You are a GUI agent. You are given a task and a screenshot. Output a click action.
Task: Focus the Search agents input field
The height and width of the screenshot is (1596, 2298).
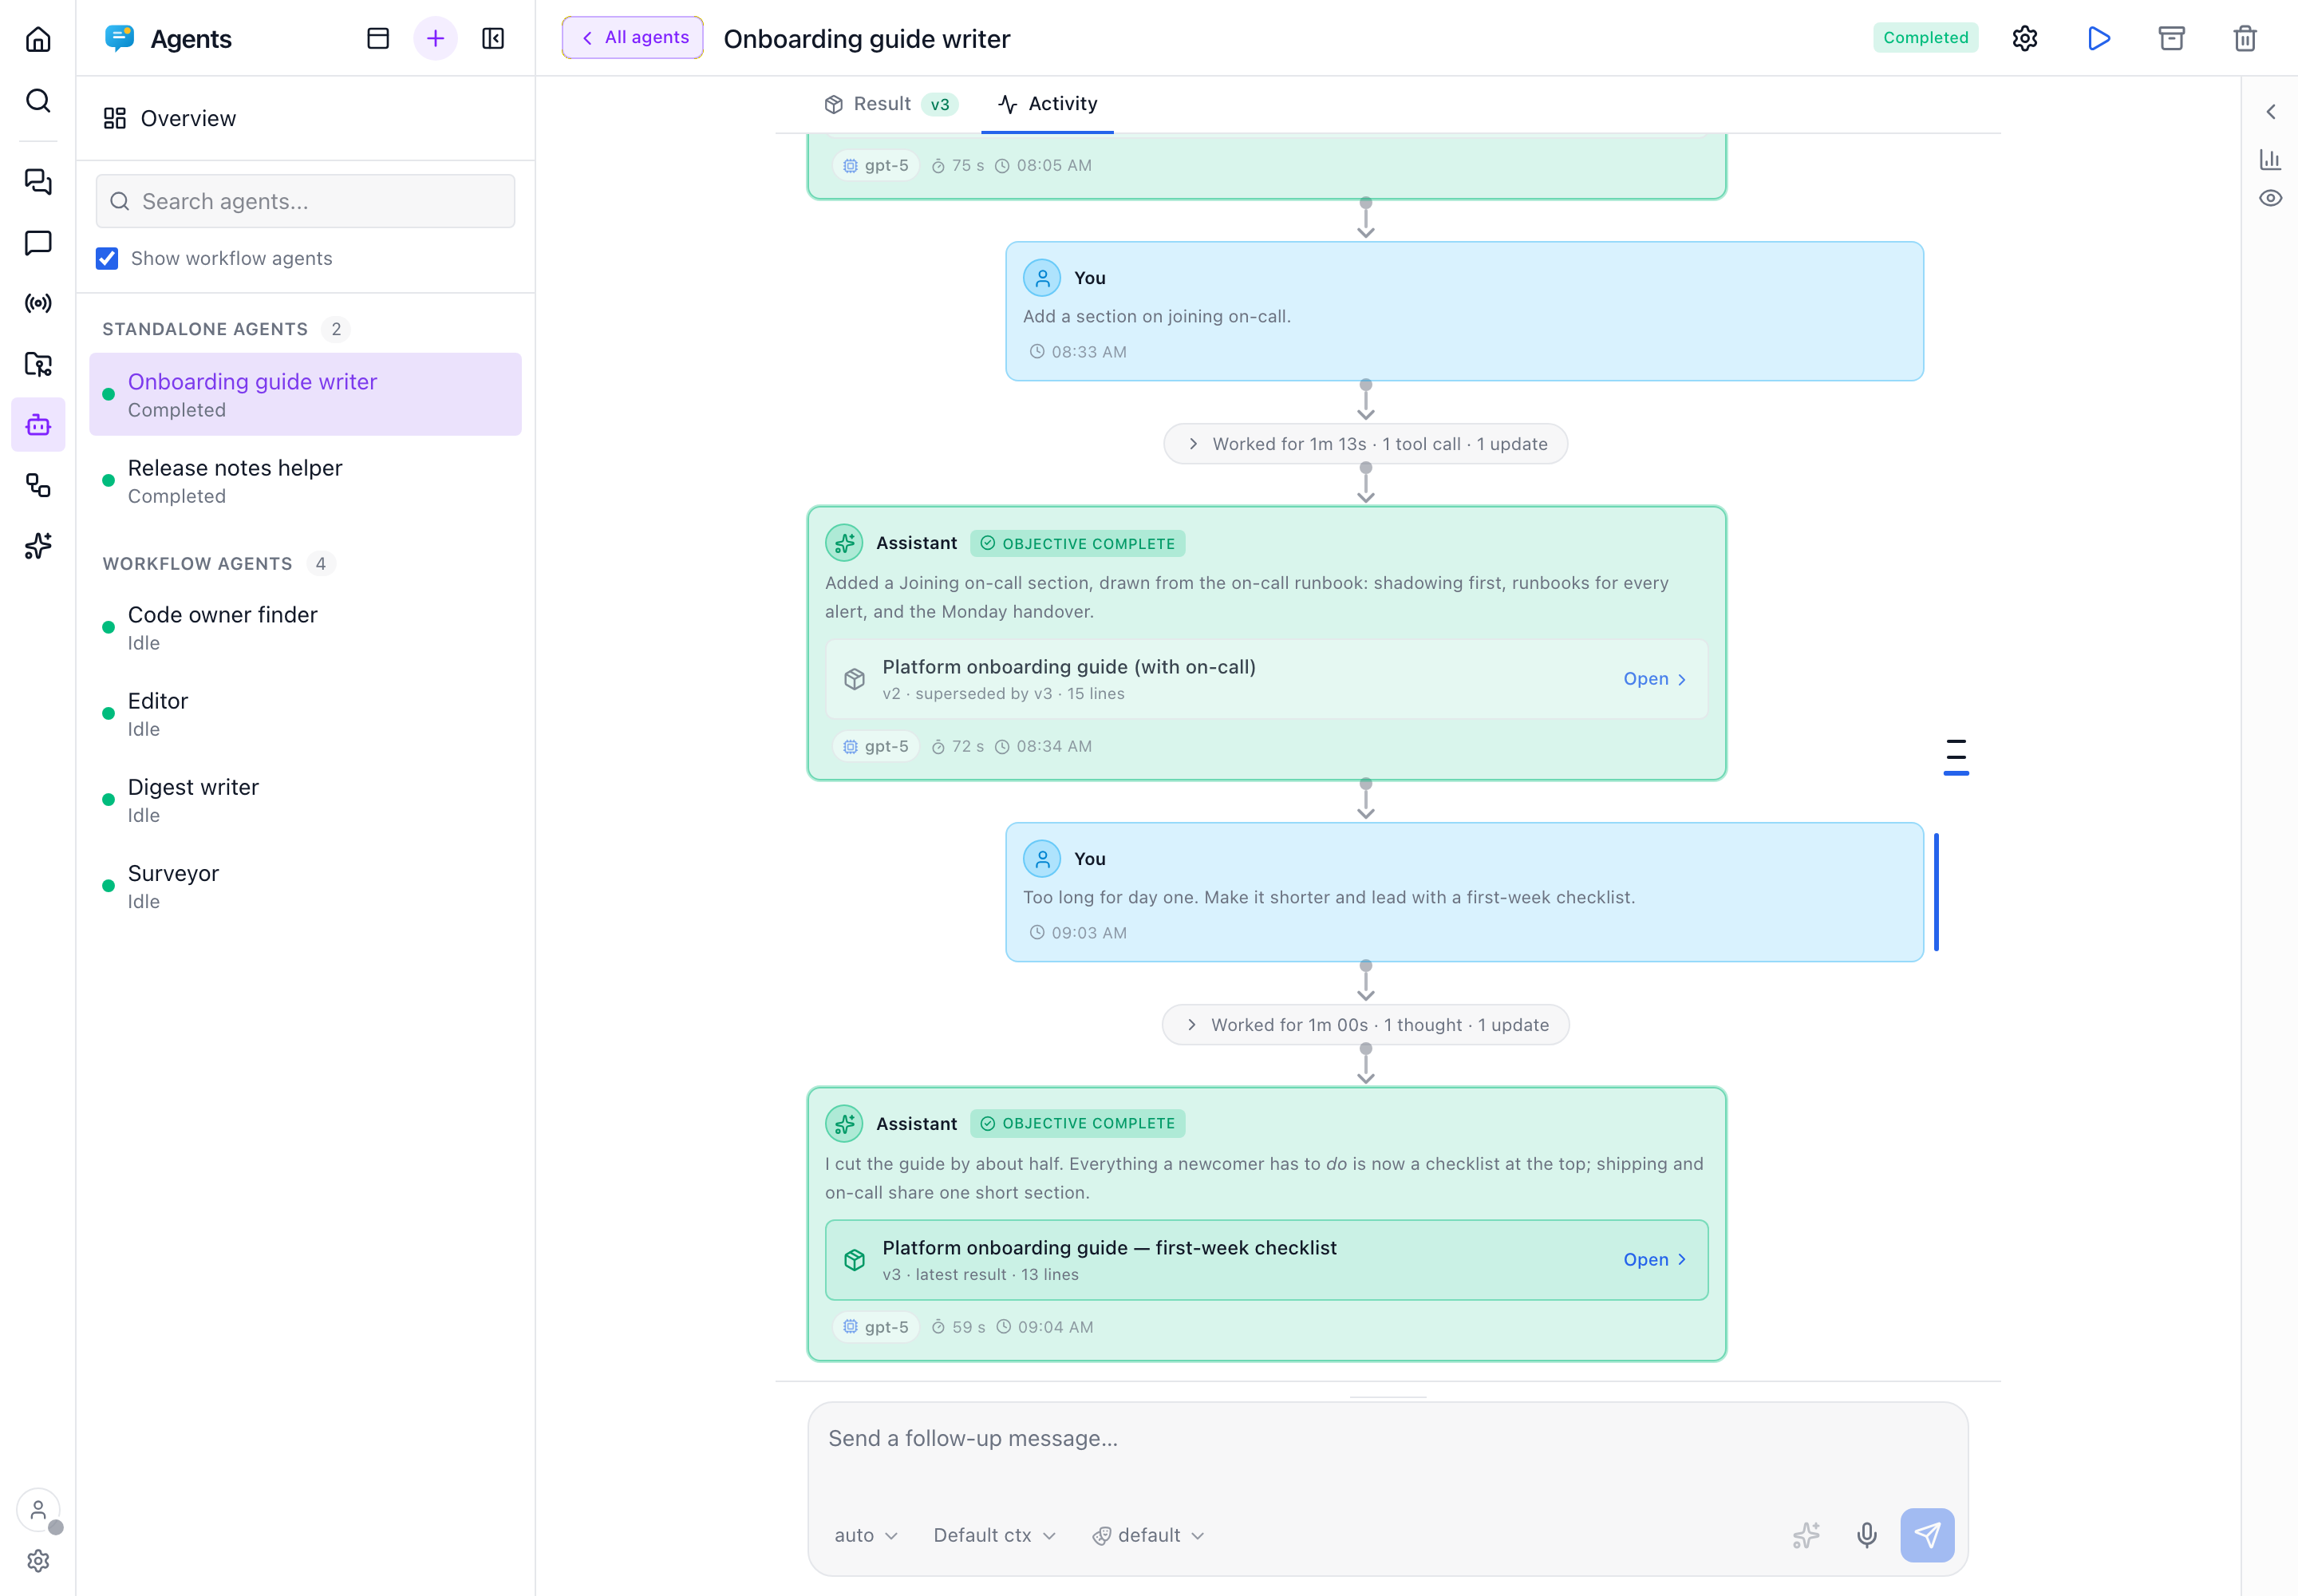pyautogui.click(x=305, y=201)
